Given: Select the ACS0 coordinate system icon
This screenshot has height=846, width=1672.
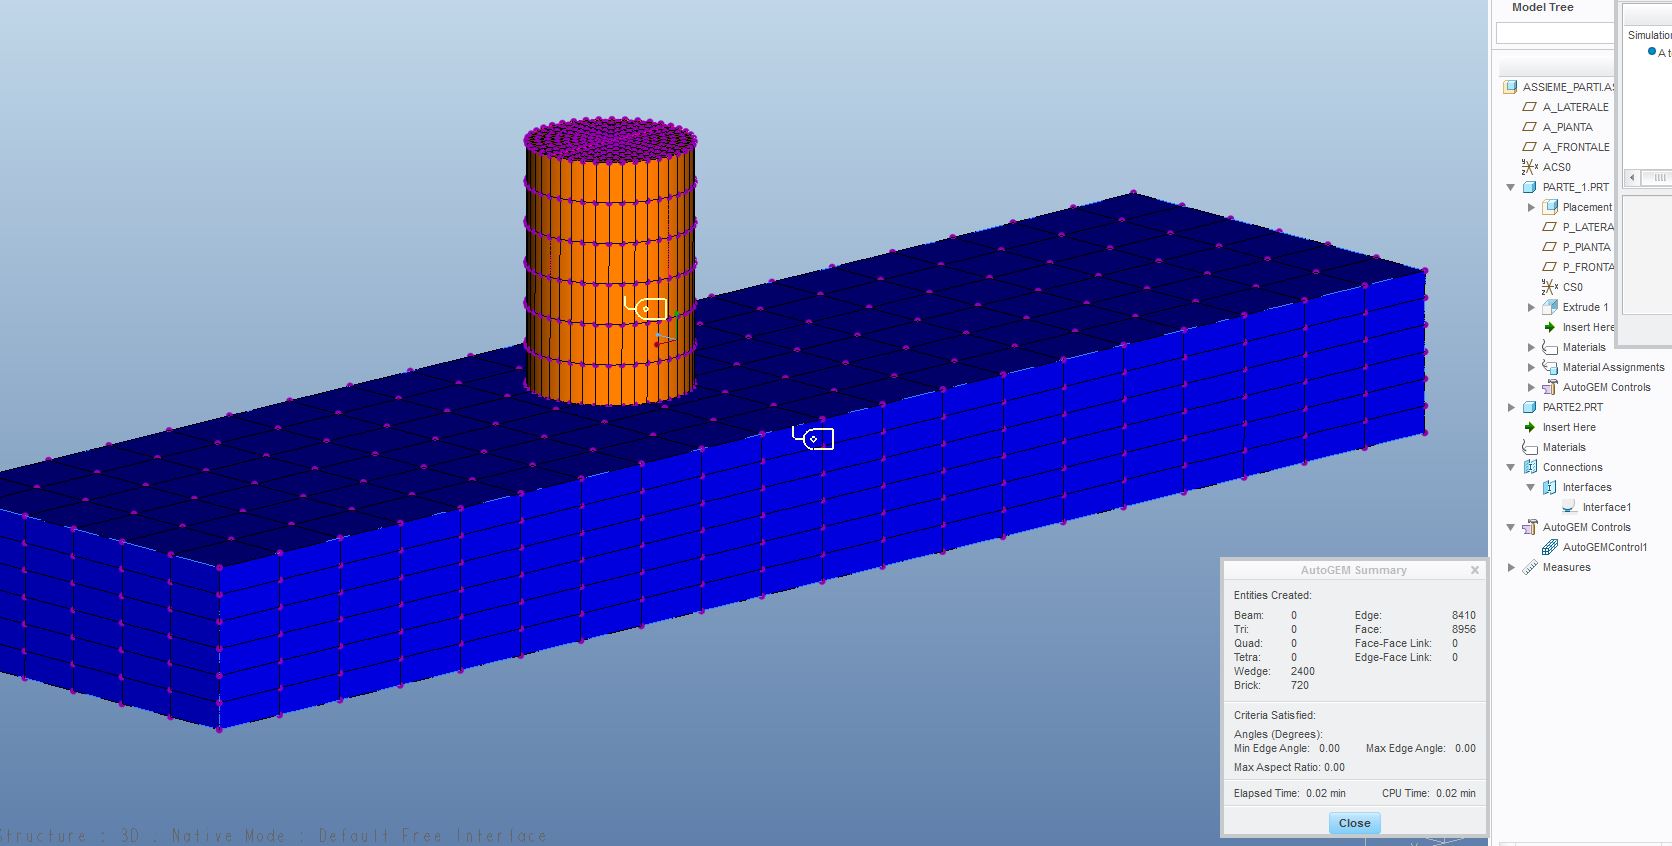Looking at the screenshot, I should pos(1529,167).
